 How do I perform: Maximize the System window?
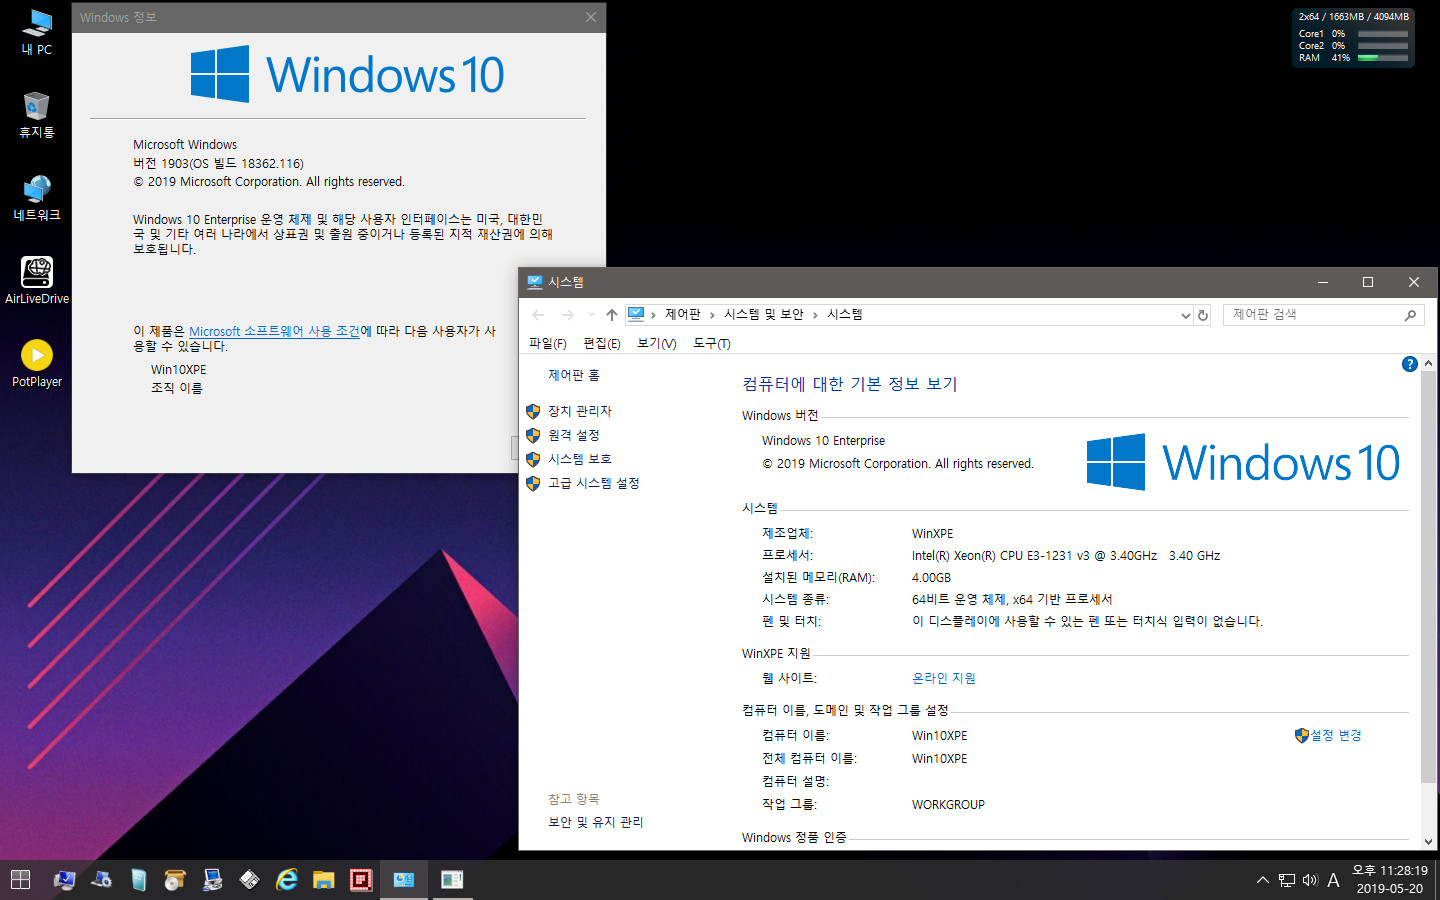point(1368,282)
